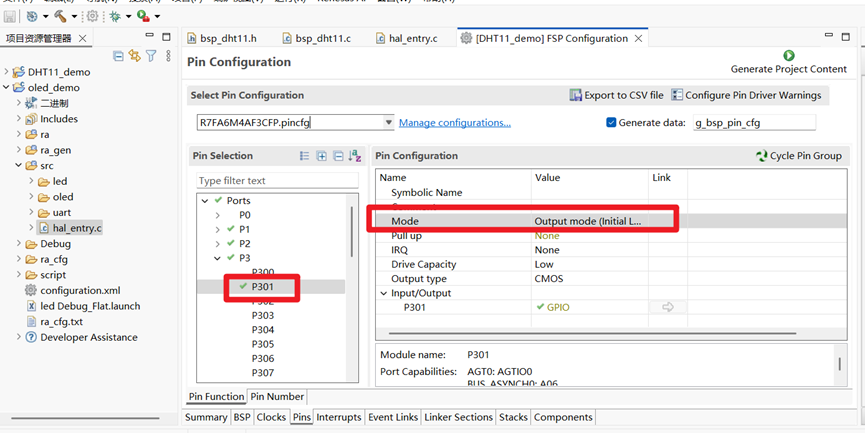Collapse all in project explorer

(118, 56)
